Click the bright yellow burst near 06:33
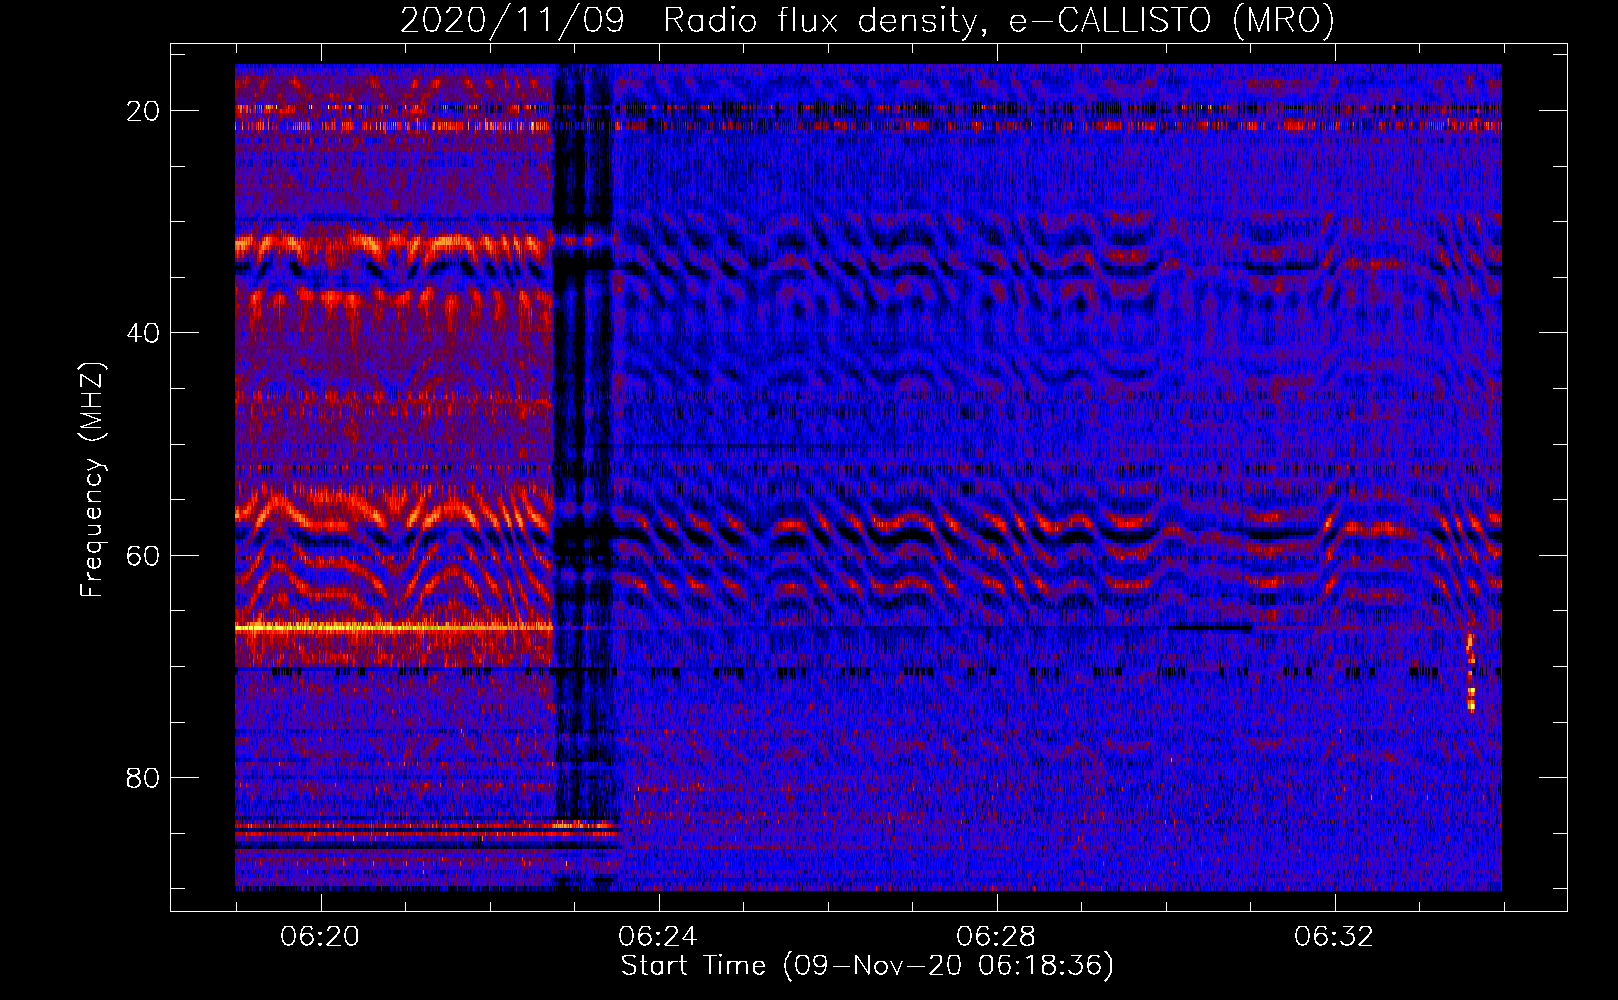Viewport: 1618px width, 1000px height. 1470,672
